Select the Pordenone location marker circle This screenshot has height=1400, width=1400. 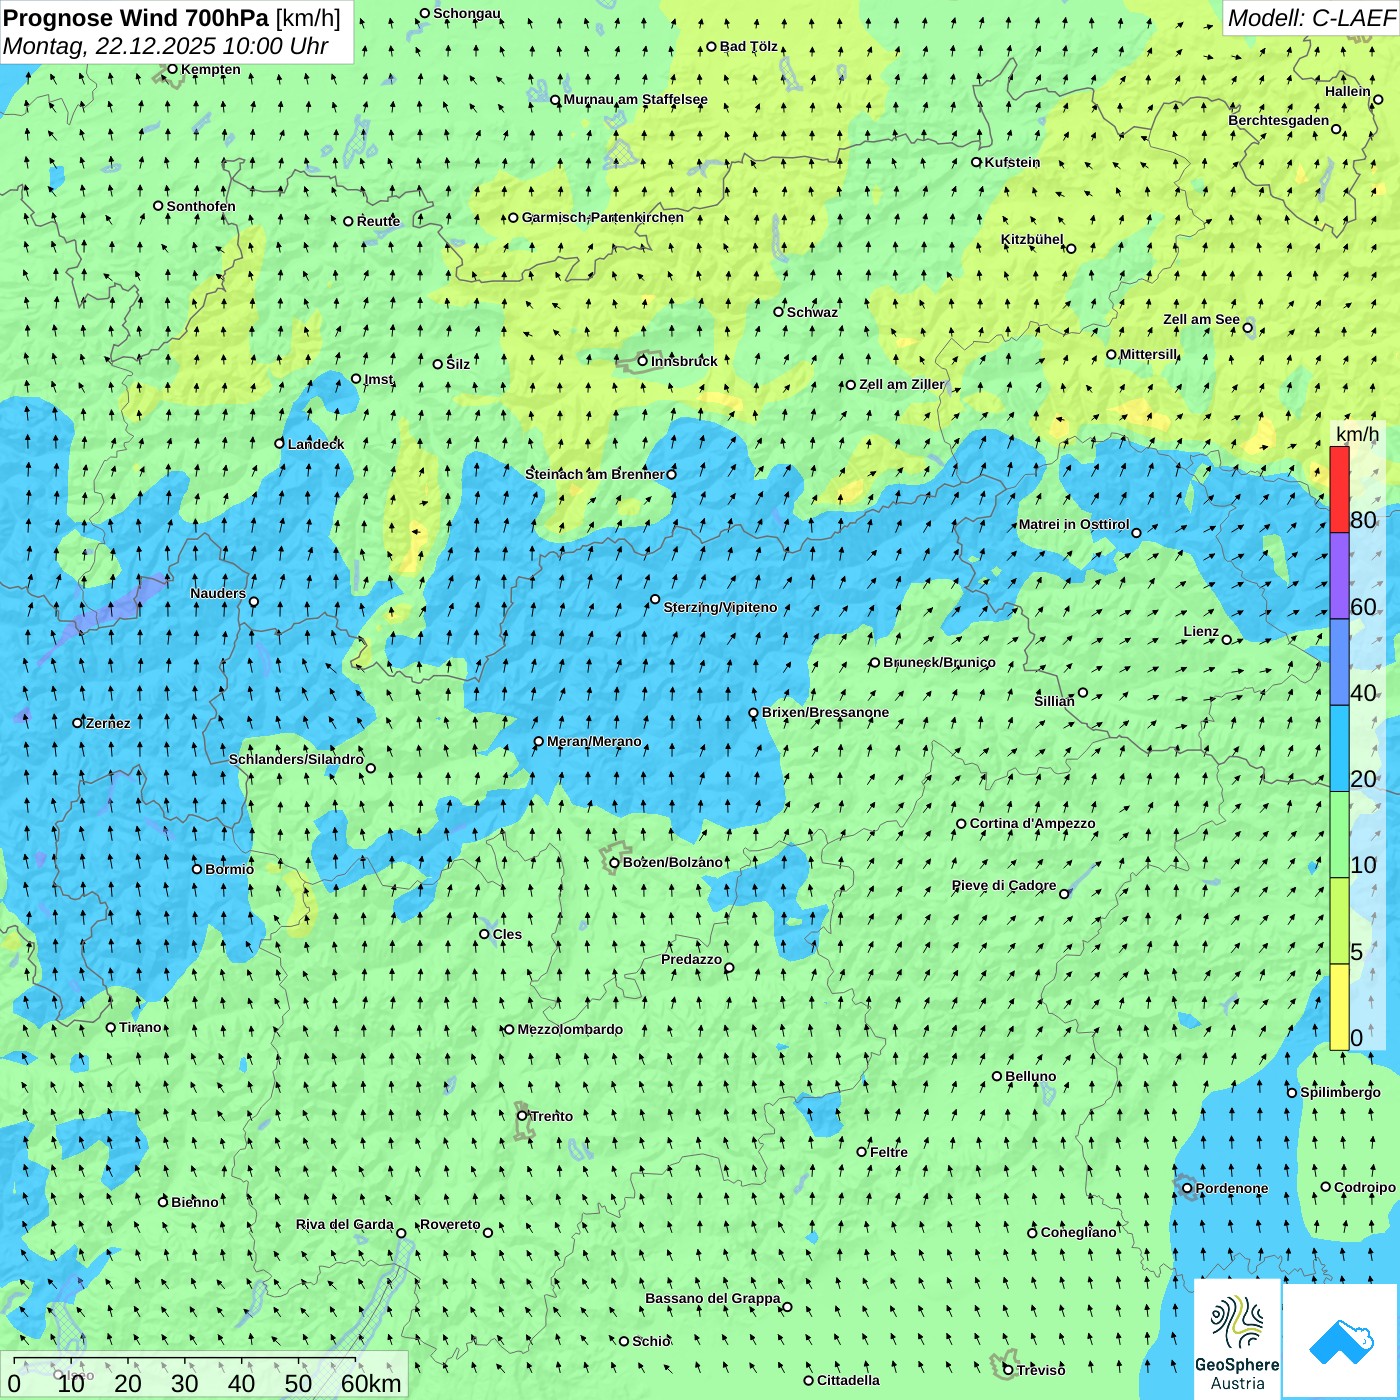tap(1188, 1188)
